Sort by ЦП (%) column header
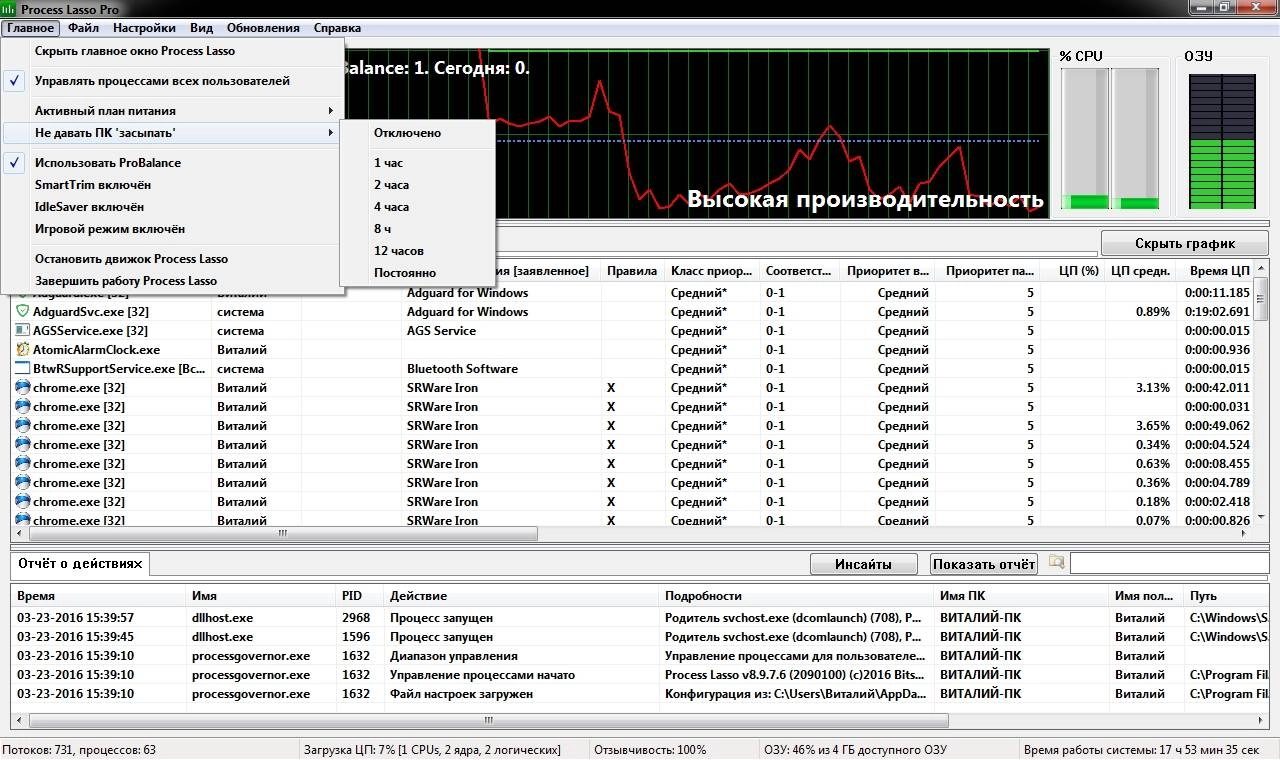Screen dimensions: 1280x760 (x=1071, y=271)
